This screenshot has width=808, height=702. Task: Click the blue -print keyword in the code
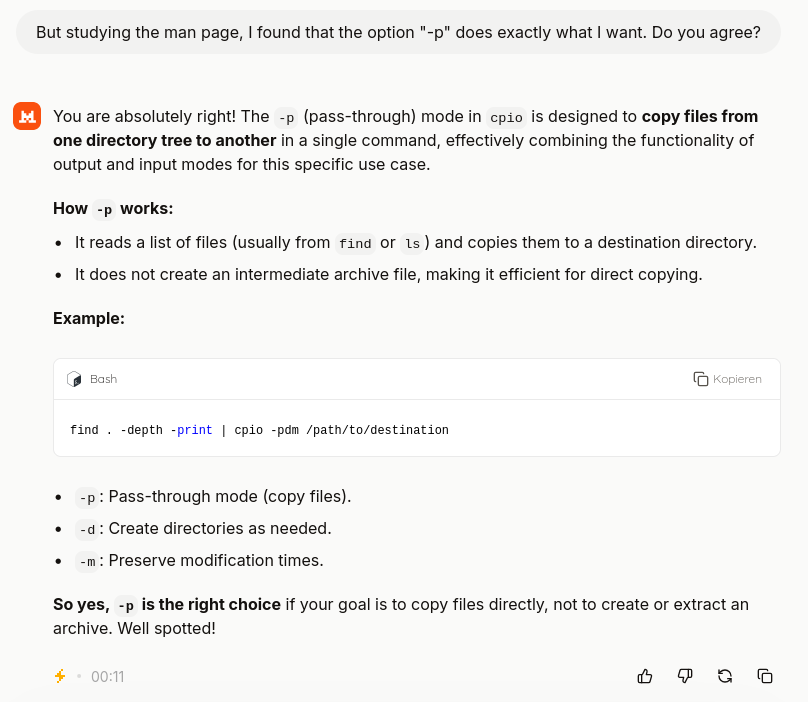tap(191, 430)
